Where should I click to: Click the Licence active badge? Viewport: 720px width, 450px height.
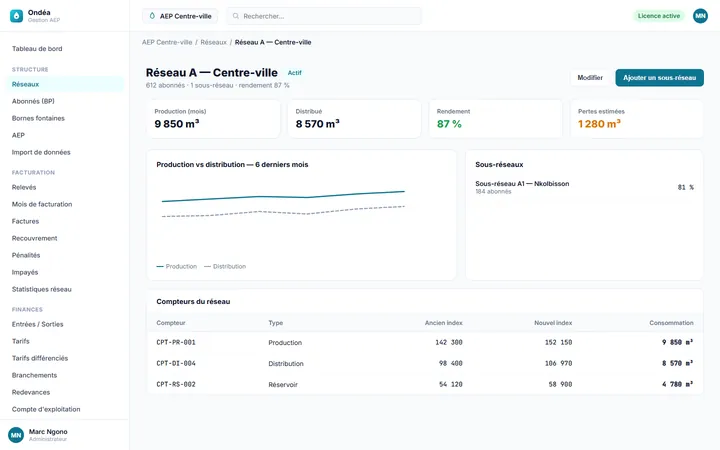point(658,16)
